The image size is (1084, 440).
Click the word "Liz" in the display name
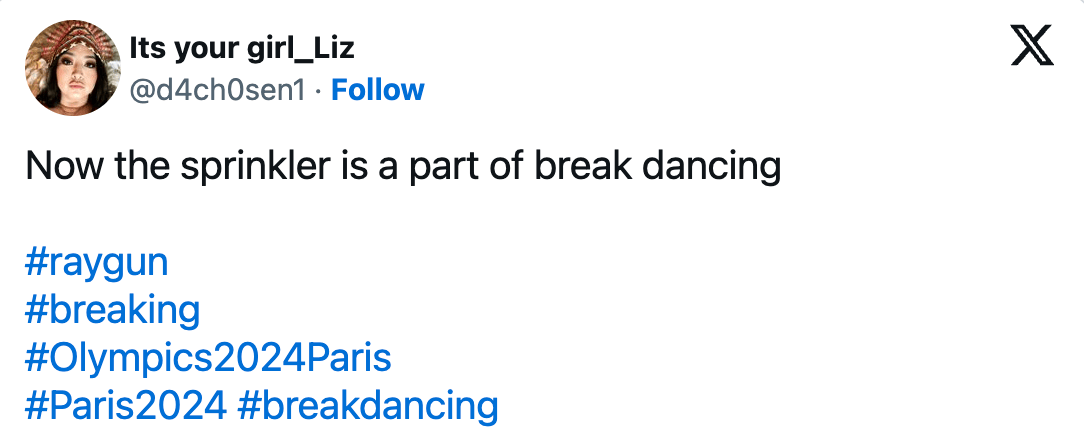click(333, 48)
